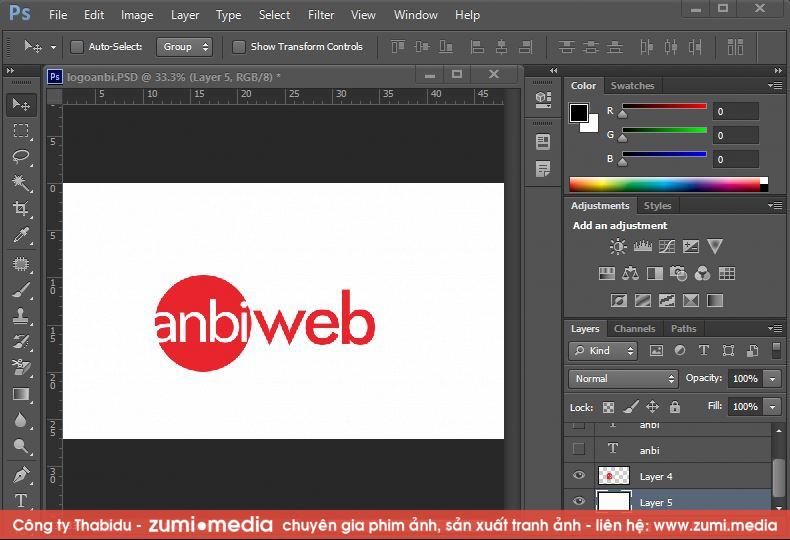The width and height of the screenshot is (790, 540).
Task: Add a Brightness/Contrast adjustment
Action: pyautogui.click(x=618, y=247)
